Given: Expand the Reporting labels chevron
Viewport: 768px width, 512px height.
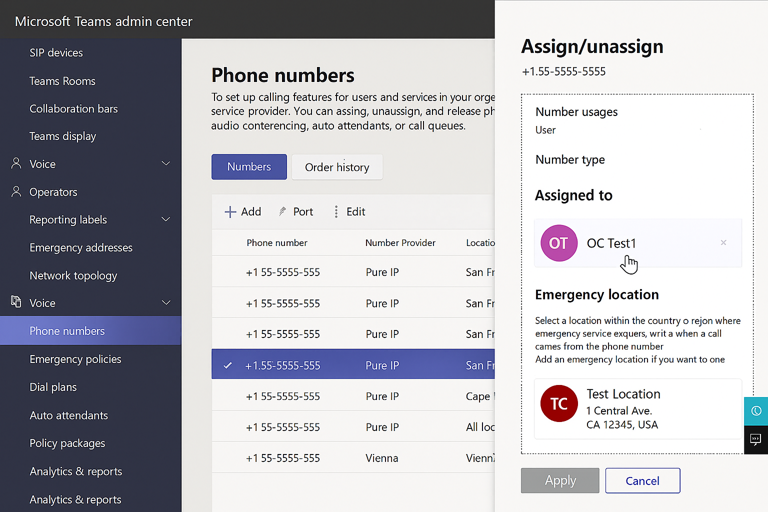Looking at the screenshot, I should click(x=166, y=219).
